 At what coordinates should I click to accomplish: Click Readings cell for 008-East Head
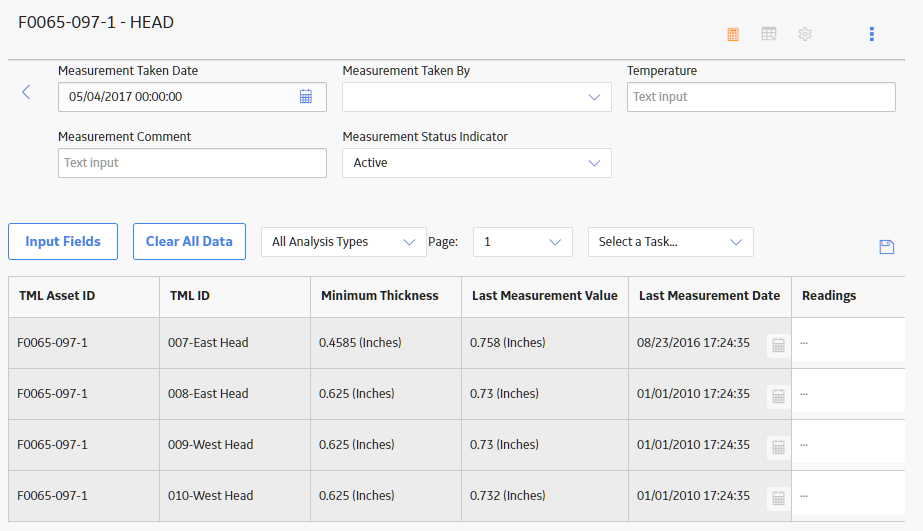tap(848, 394)
